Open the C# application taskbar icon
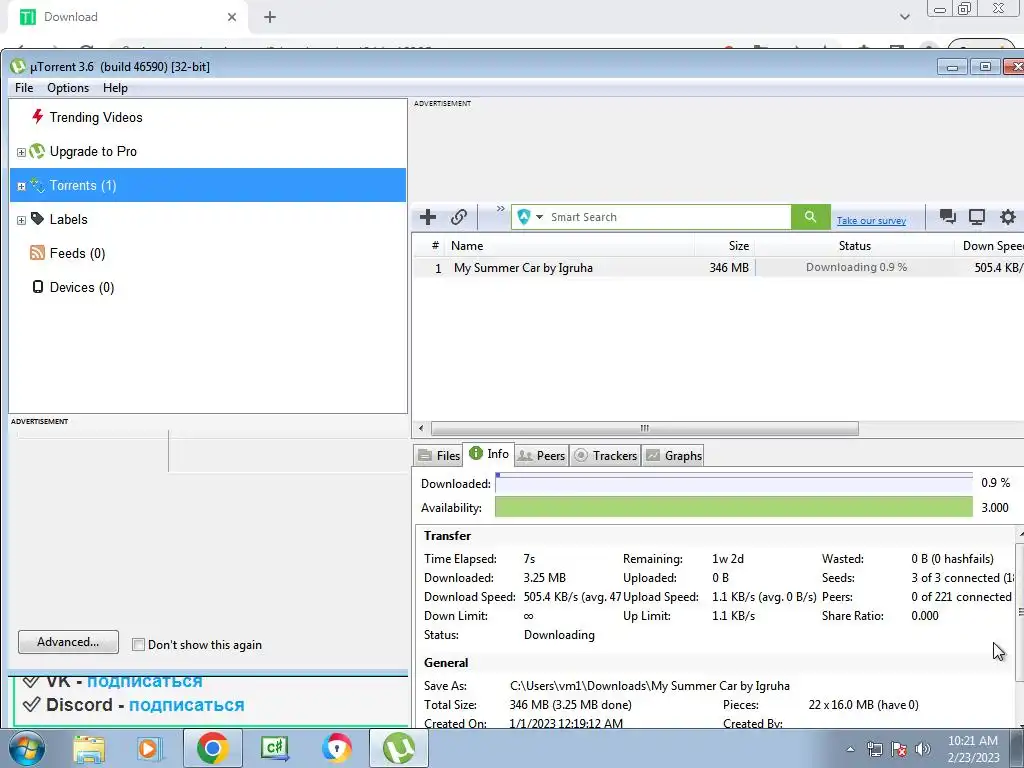Viewport: 1024px width, 768px height. coord(274,748)
